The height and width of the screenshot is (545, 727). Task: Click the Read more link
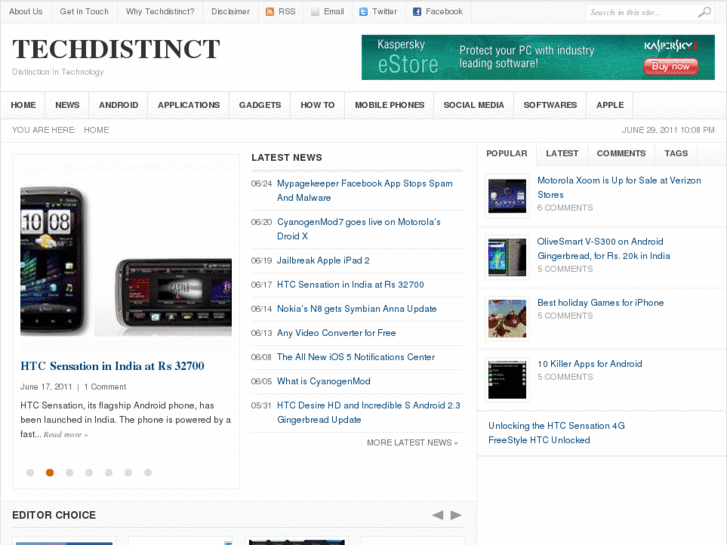point(65,435)
